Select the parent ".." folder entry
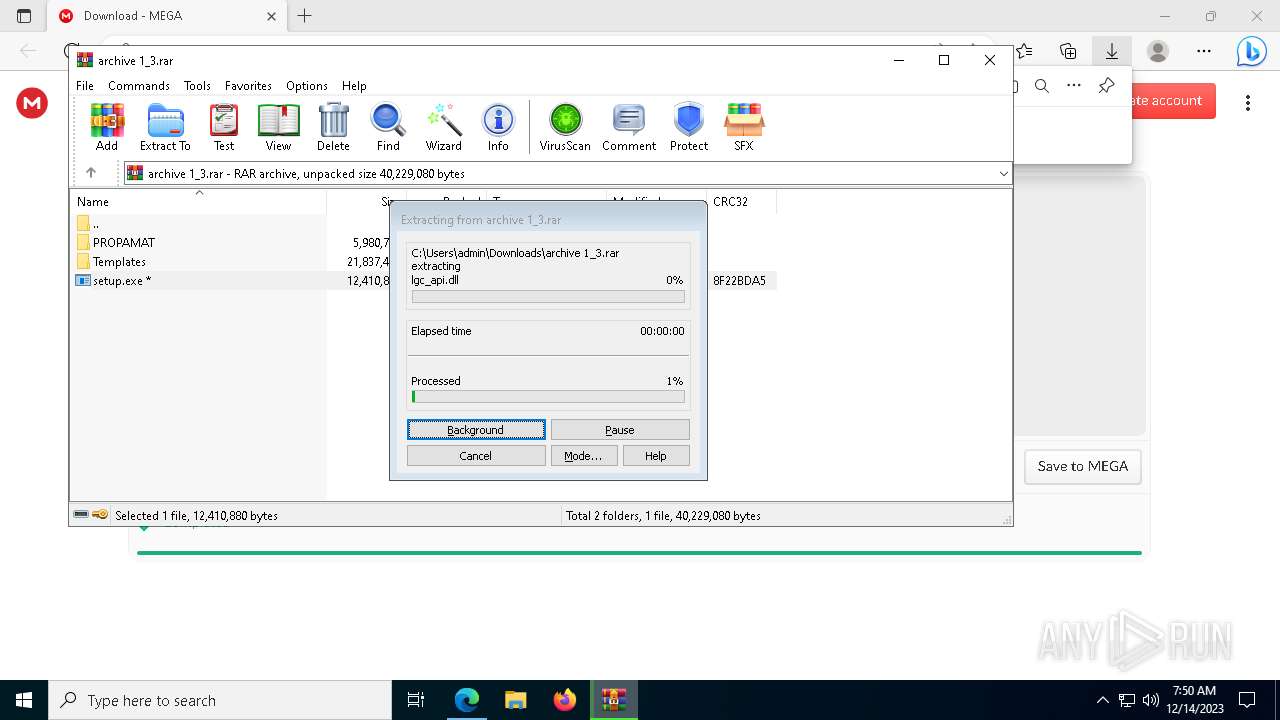 [88, 223]
